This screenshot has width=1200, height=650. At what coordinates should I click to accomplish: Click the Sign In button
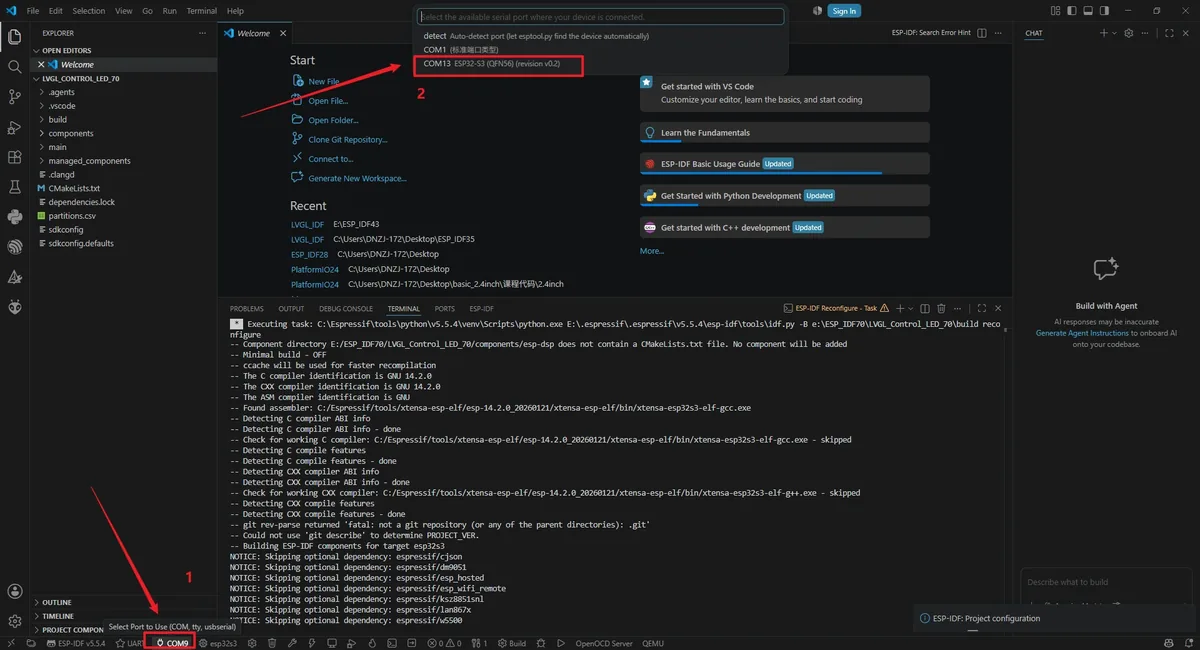click(844, 11)
